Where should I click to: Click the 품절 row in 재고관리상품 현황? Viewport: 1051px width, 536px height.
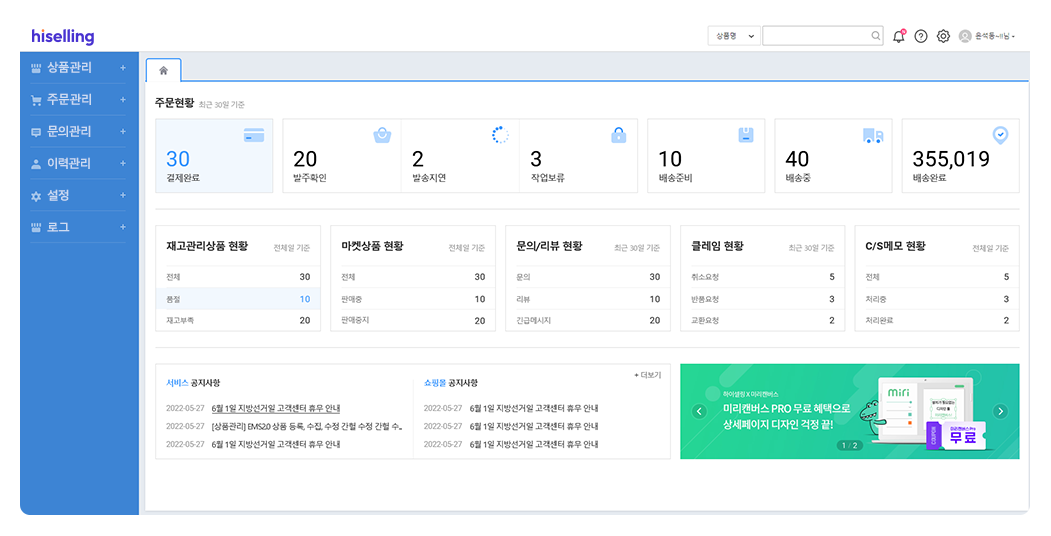click(238, 299)
